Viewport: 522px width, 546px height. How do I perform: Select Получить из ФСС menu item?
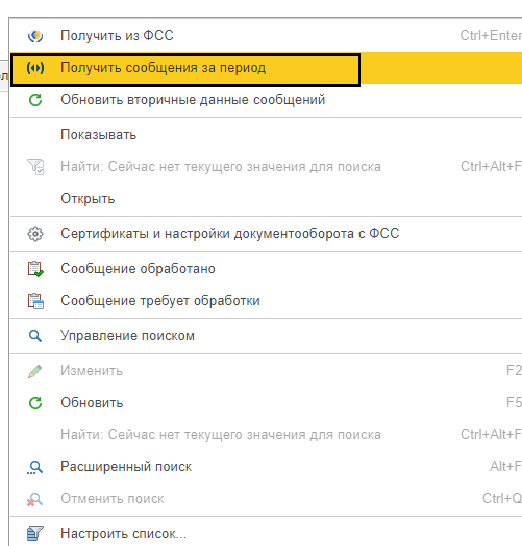click(x=265, y=36)
